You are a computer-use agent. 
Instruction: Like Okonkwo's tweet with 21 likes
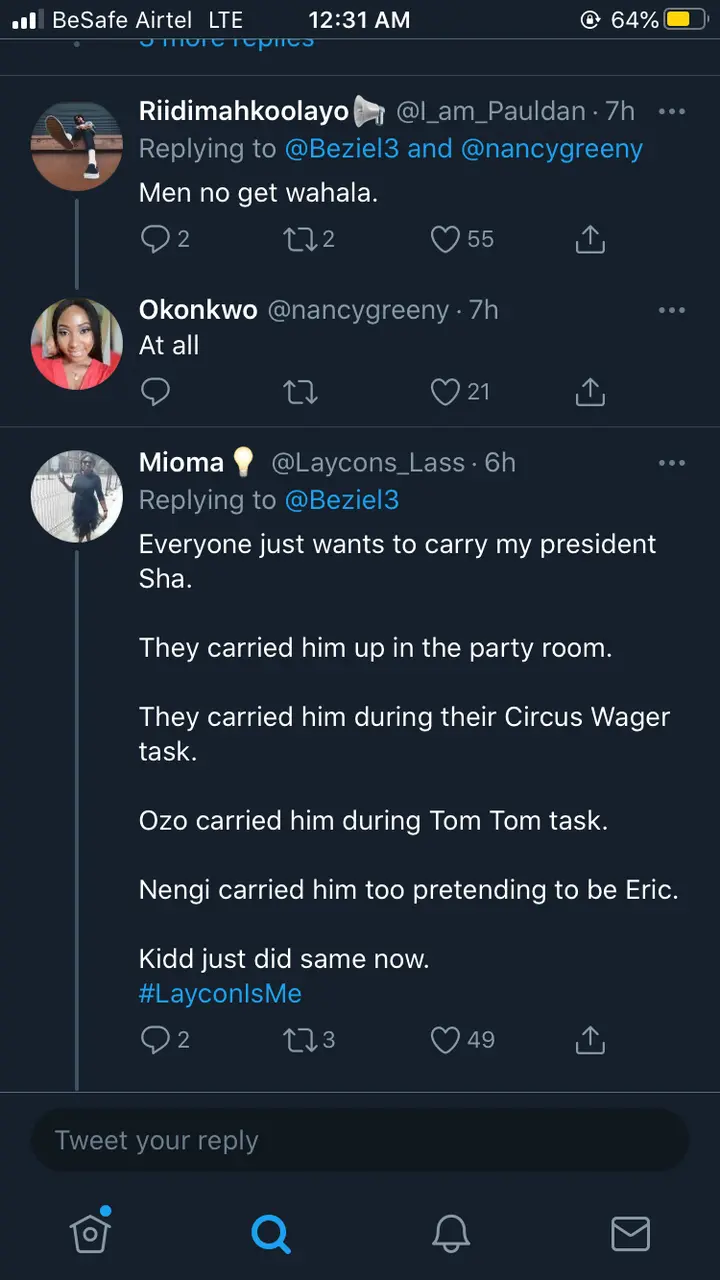pyautogui.click(x=446, y=392)
